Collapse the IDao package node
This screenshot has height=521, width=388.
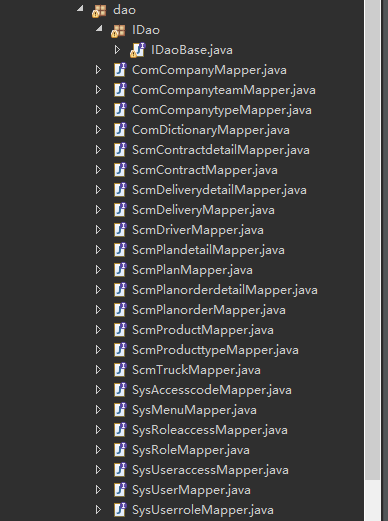coord(99,29)
